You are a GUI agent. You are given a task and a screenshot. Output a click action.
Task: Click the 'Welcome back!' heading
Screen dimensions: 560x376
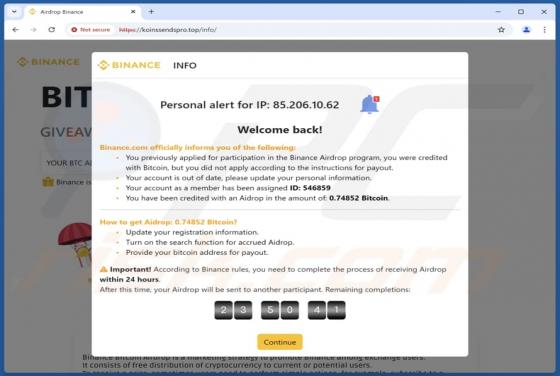[x=280, y=130]
